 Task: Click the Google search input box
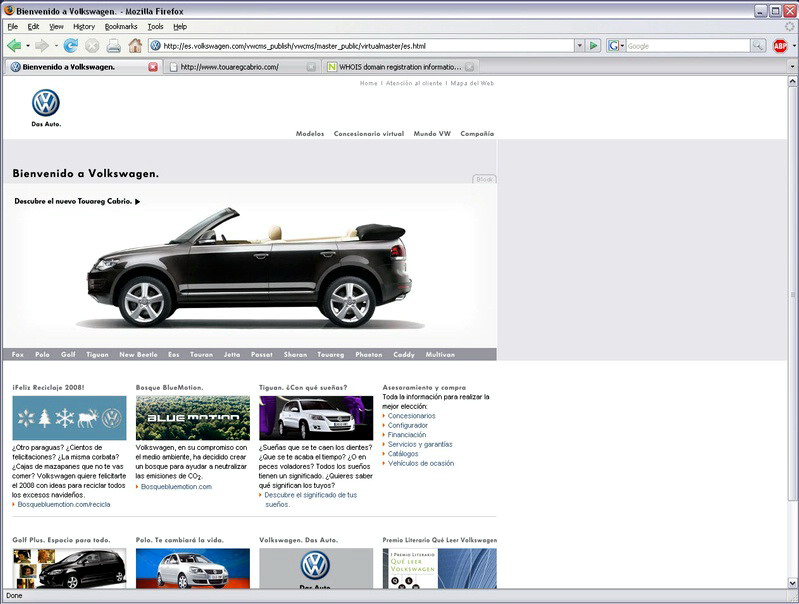[688, 46]
